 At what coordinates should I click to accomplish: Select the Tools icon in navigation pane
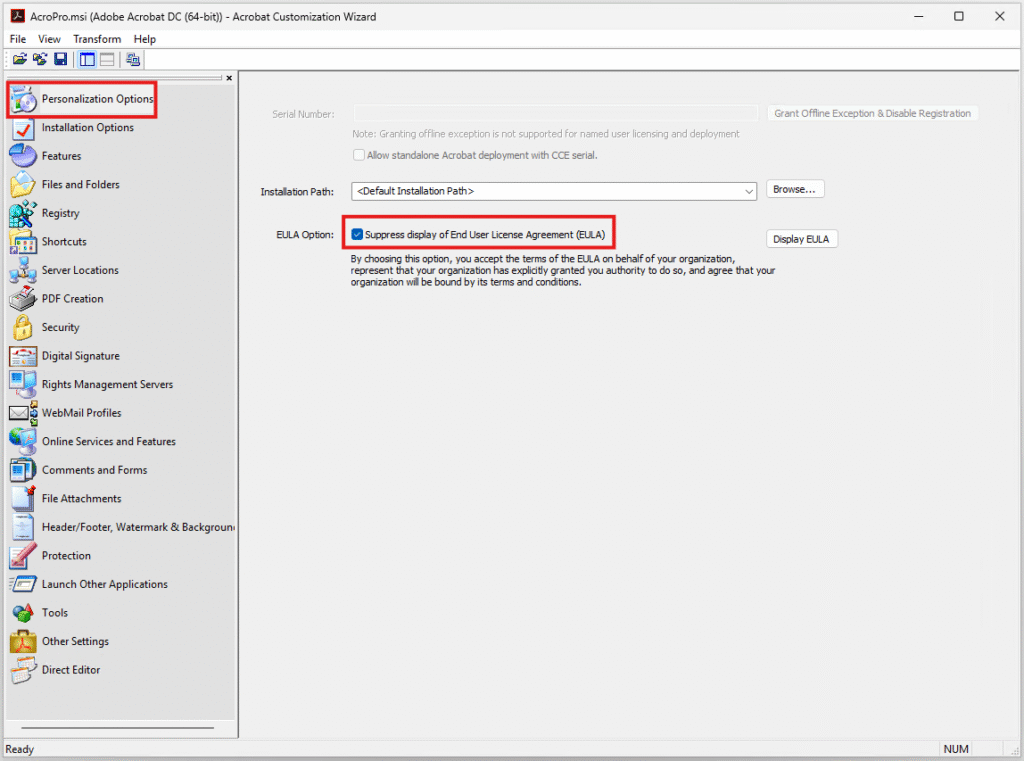23,613
